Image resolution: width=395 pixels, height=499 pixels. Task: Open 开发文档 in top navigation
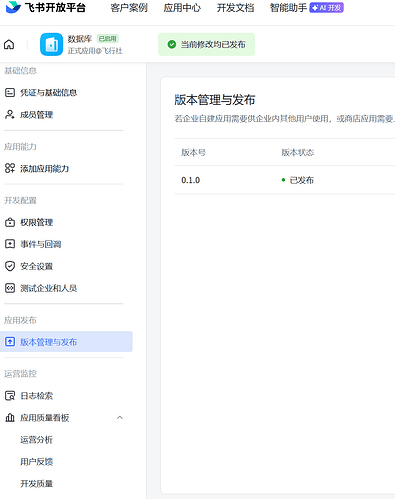235,8
